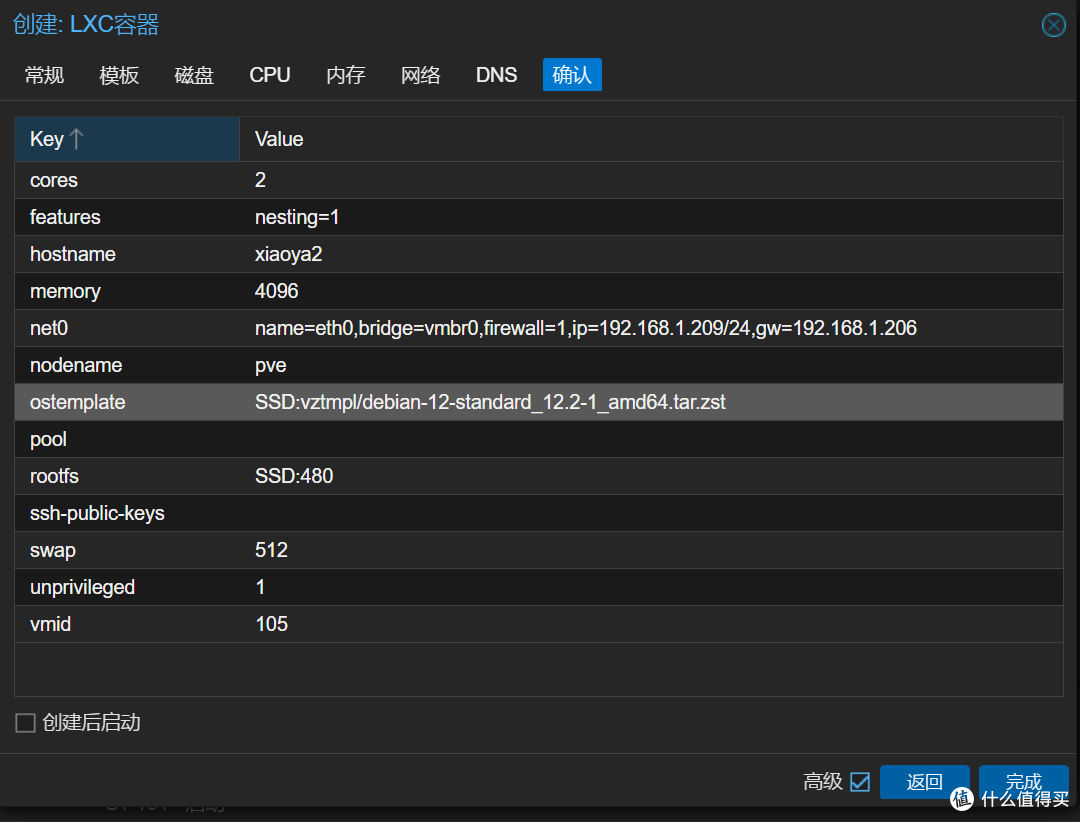Go to the 磁盘 tab

194,75
